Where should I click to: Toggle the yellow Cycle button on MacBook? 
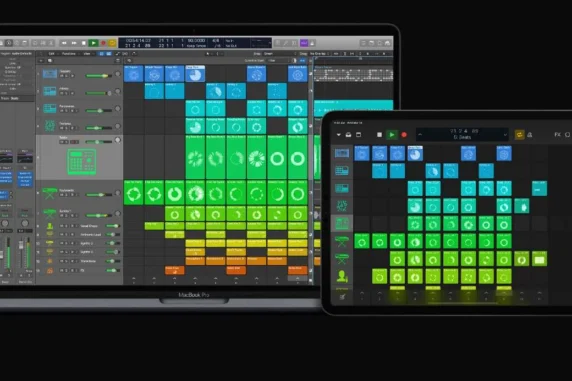coord(112,43)
